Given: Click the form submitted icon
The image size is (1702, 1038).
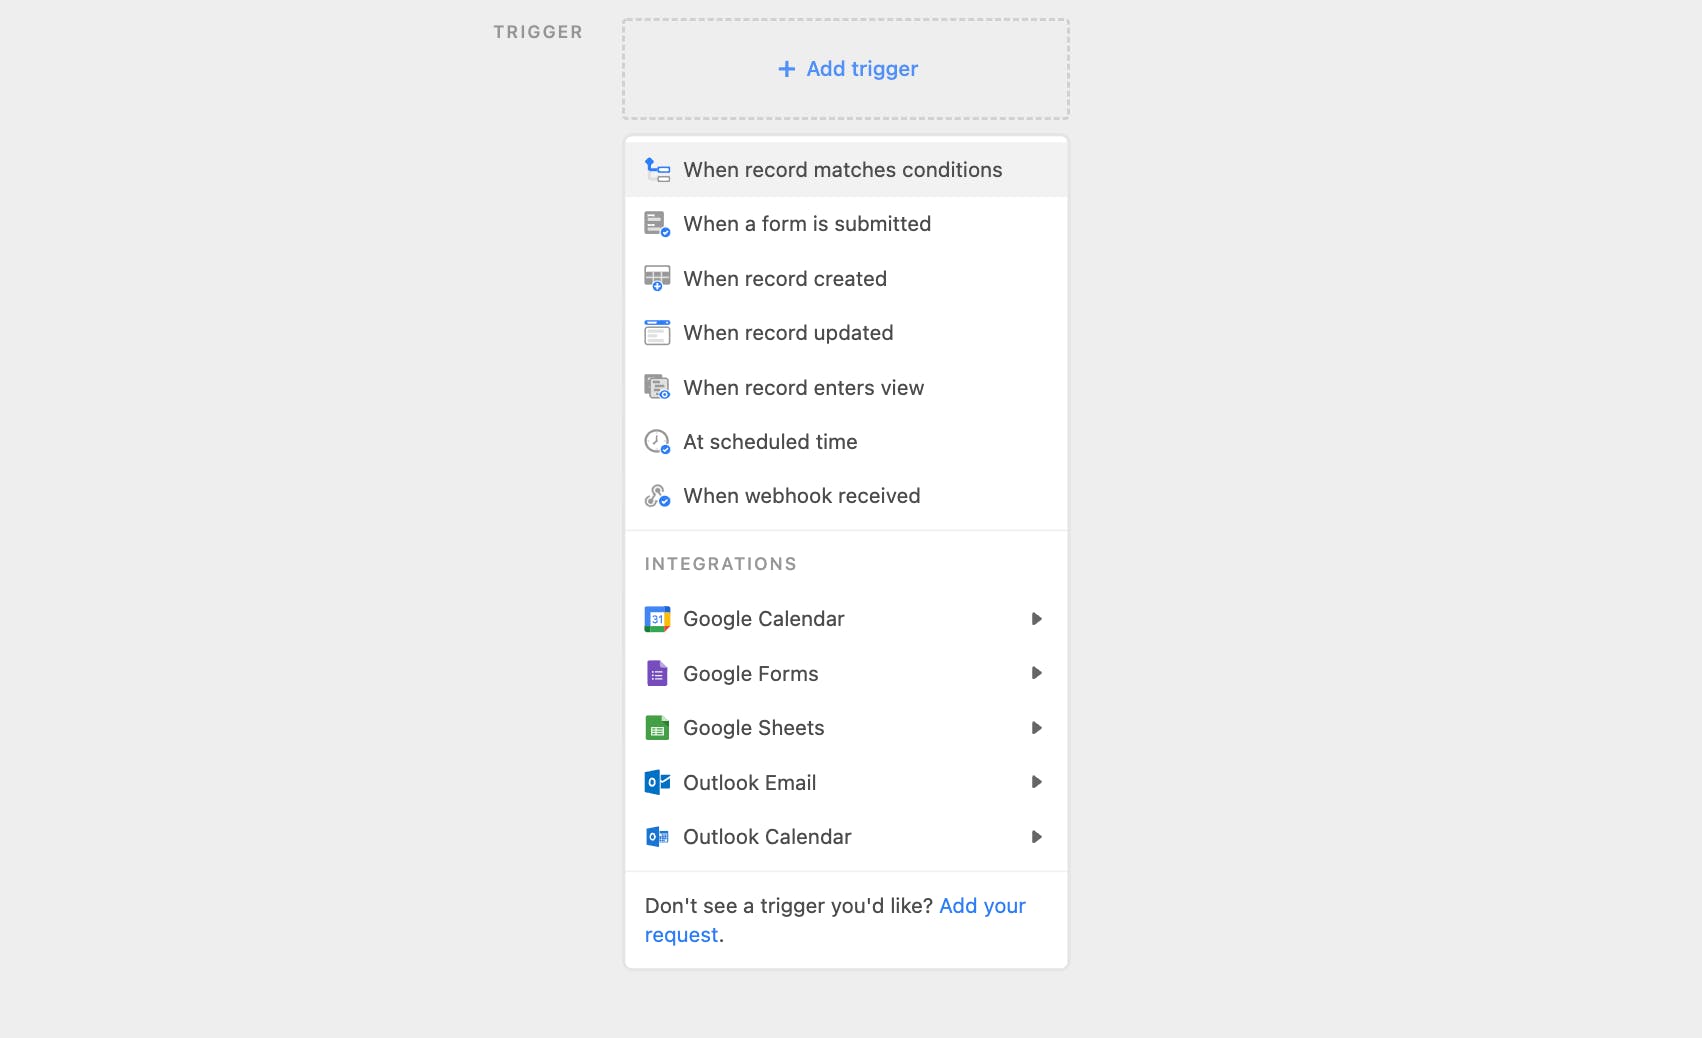Looking at the screenshot, I should [657, 224].
